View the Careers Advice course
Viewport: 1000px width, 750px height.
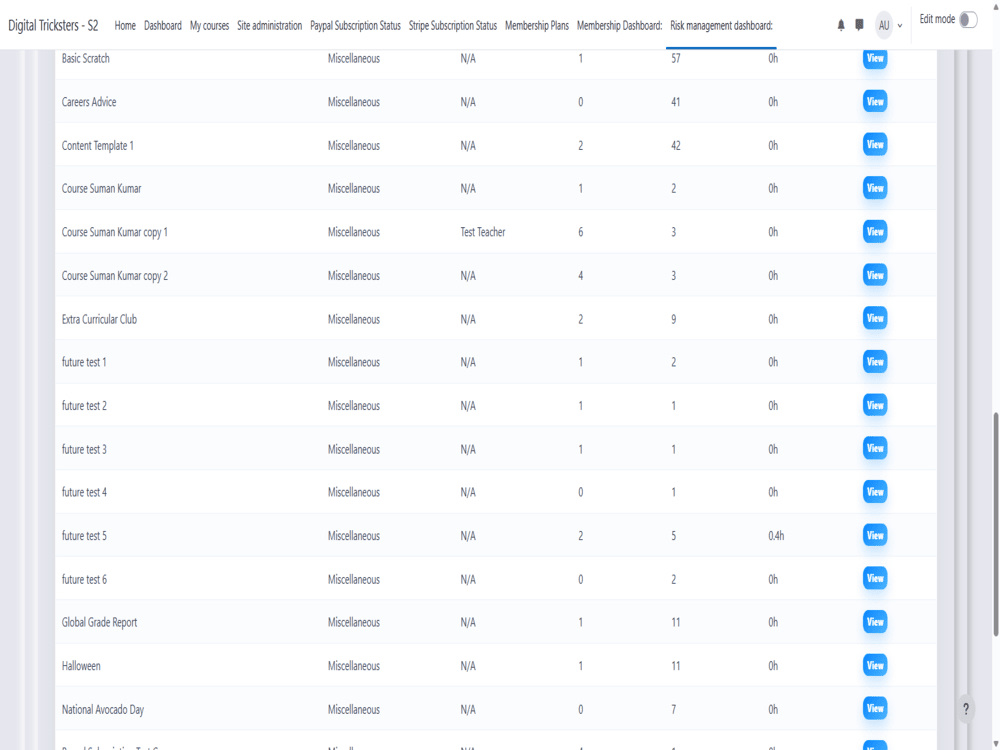[875, 101]
